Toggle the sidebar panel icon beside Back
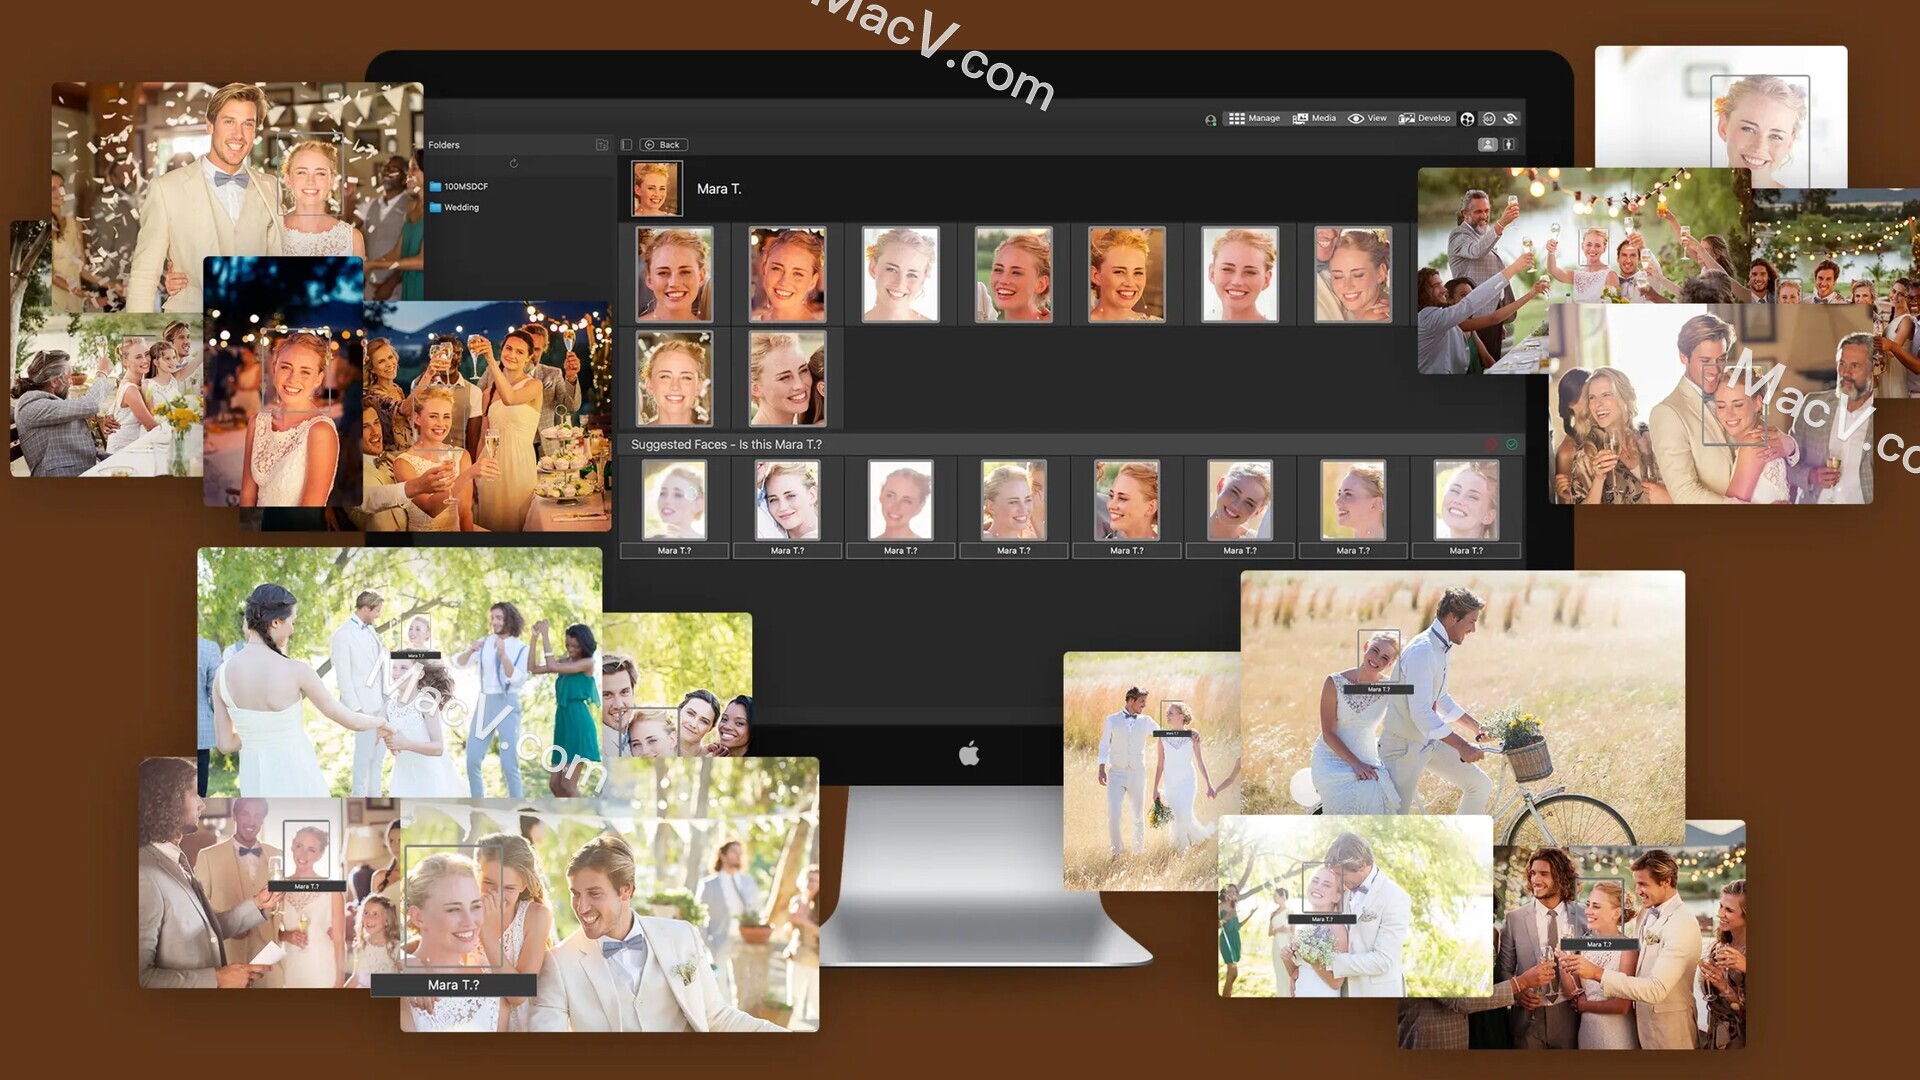Image resolution: width=1920 pixels, height=1080 pixels. (626, 145)
